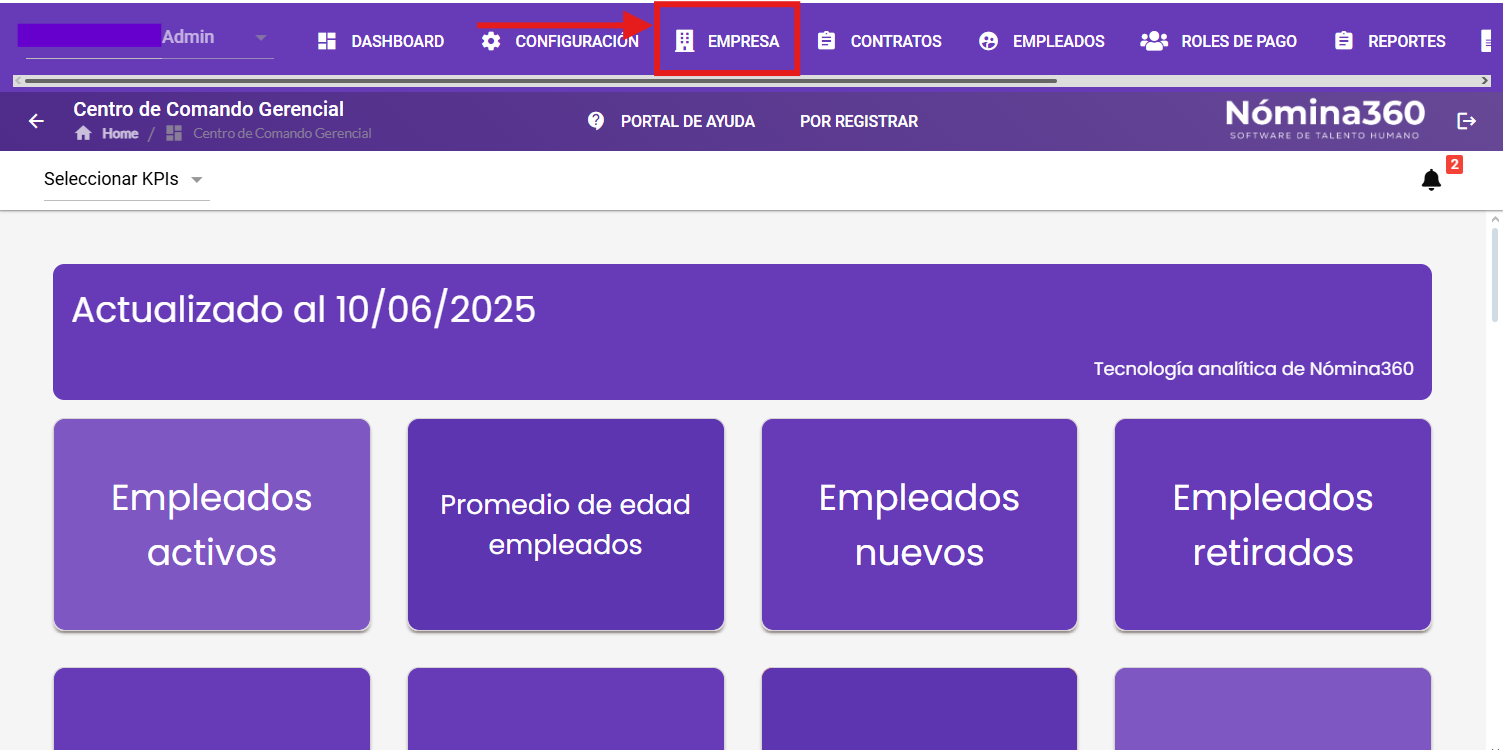Screen dimensions: 1503x750
Task: Open the Promedio de edad empleados card
Action: (x=566, y=525)
